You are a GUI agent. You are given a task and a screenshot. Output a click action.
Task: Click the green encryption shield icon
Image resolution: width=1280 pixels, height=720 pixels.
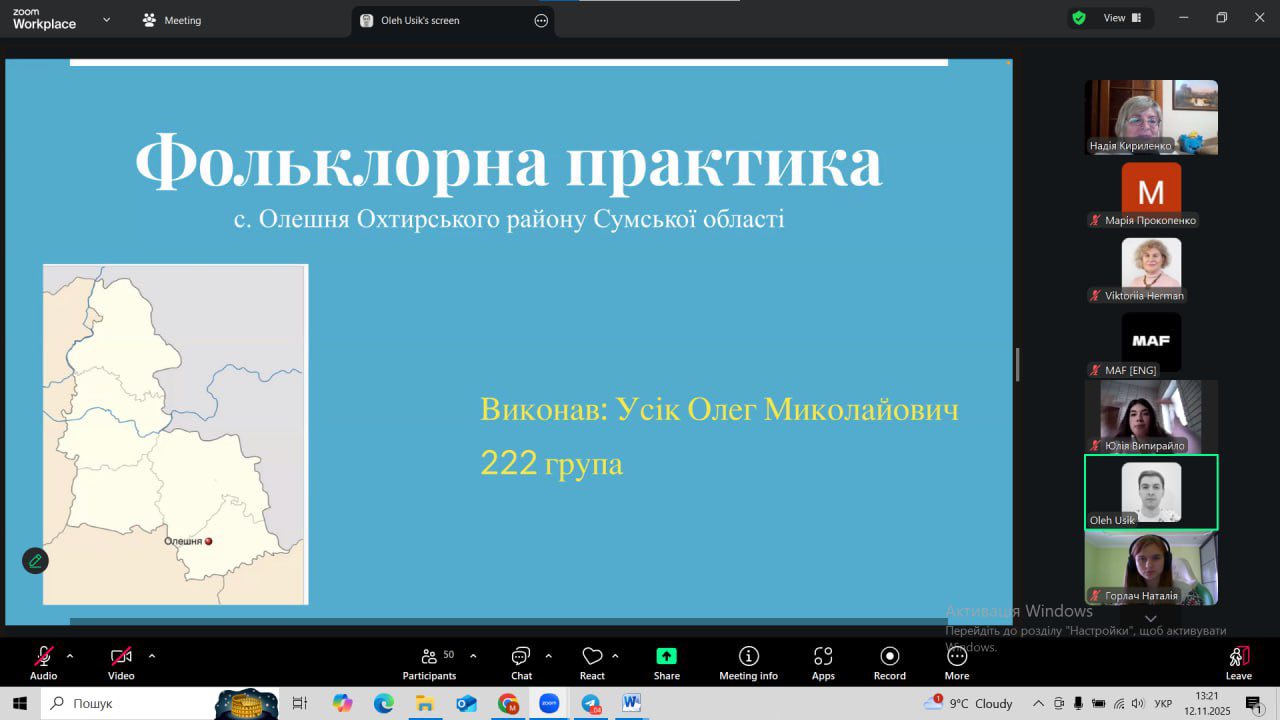click(1079, 18)
